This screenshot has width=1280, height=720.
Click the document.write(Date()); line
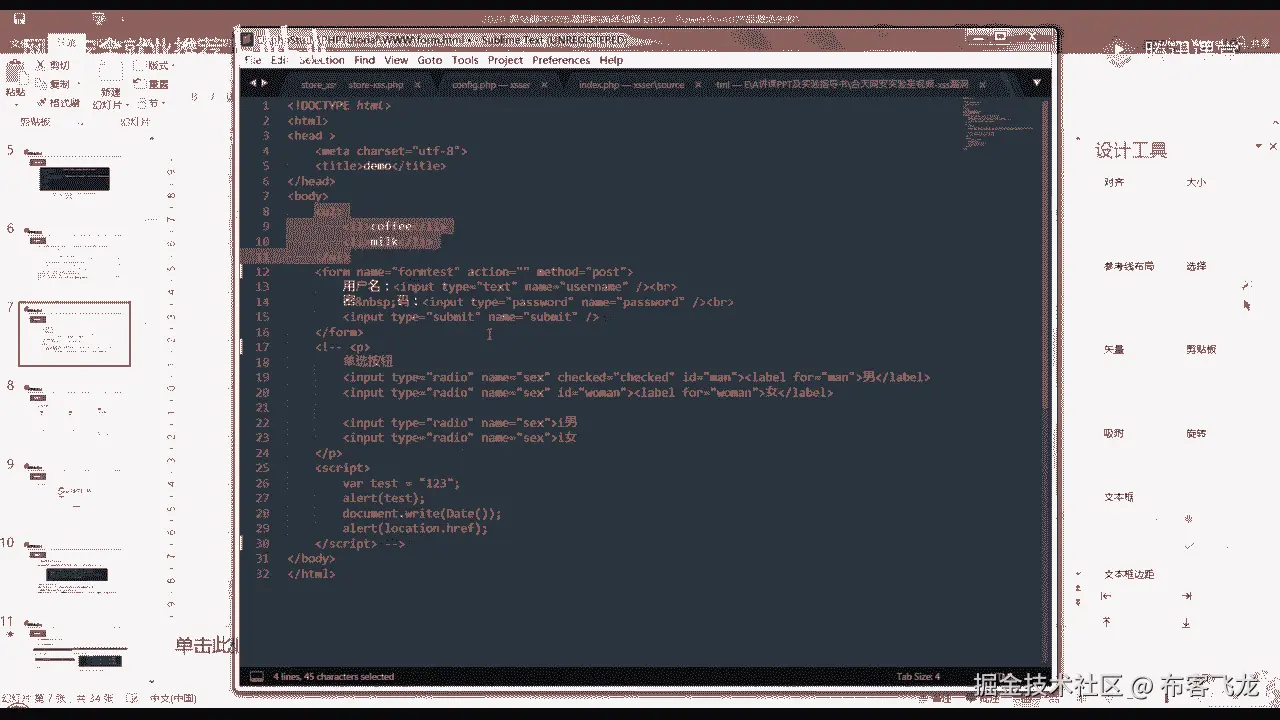[x=421, y=513]
